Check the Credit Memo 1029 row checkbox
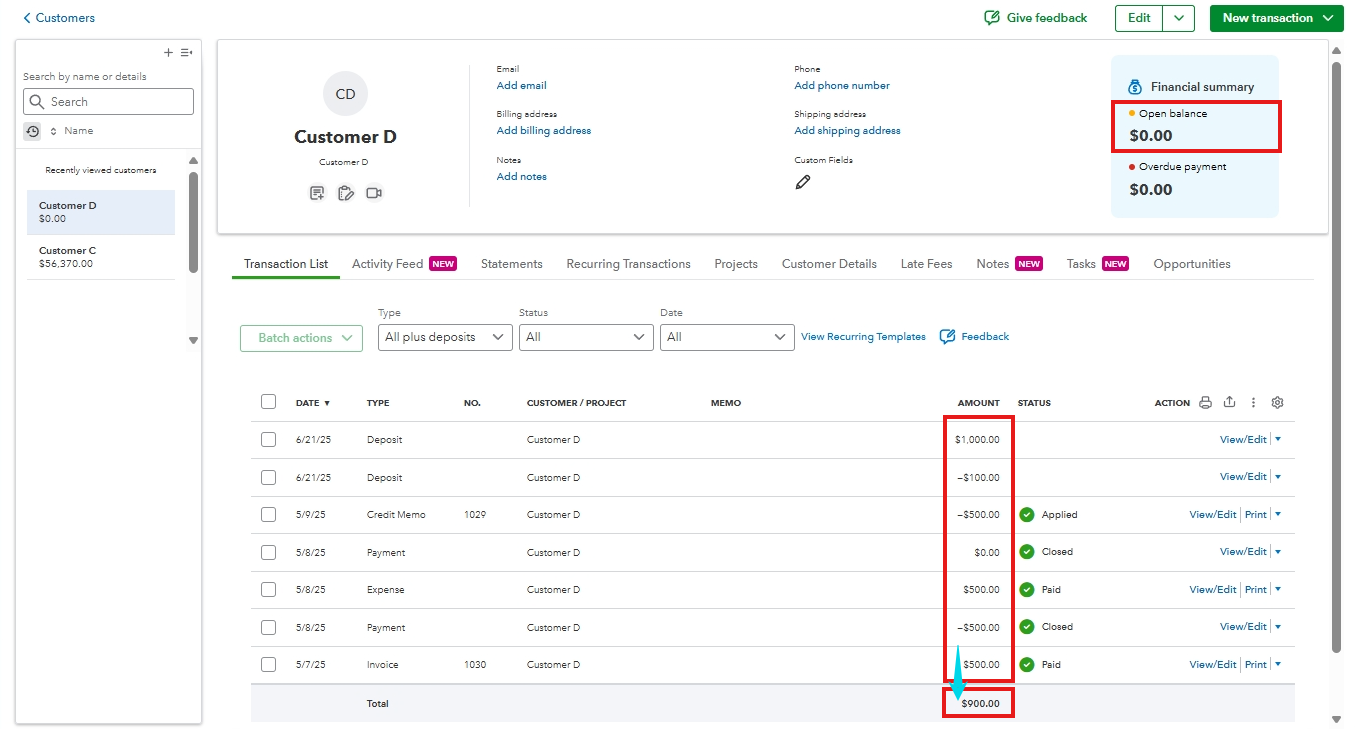The height and width of the screenshot is (729, 1355). click(268, 515)
